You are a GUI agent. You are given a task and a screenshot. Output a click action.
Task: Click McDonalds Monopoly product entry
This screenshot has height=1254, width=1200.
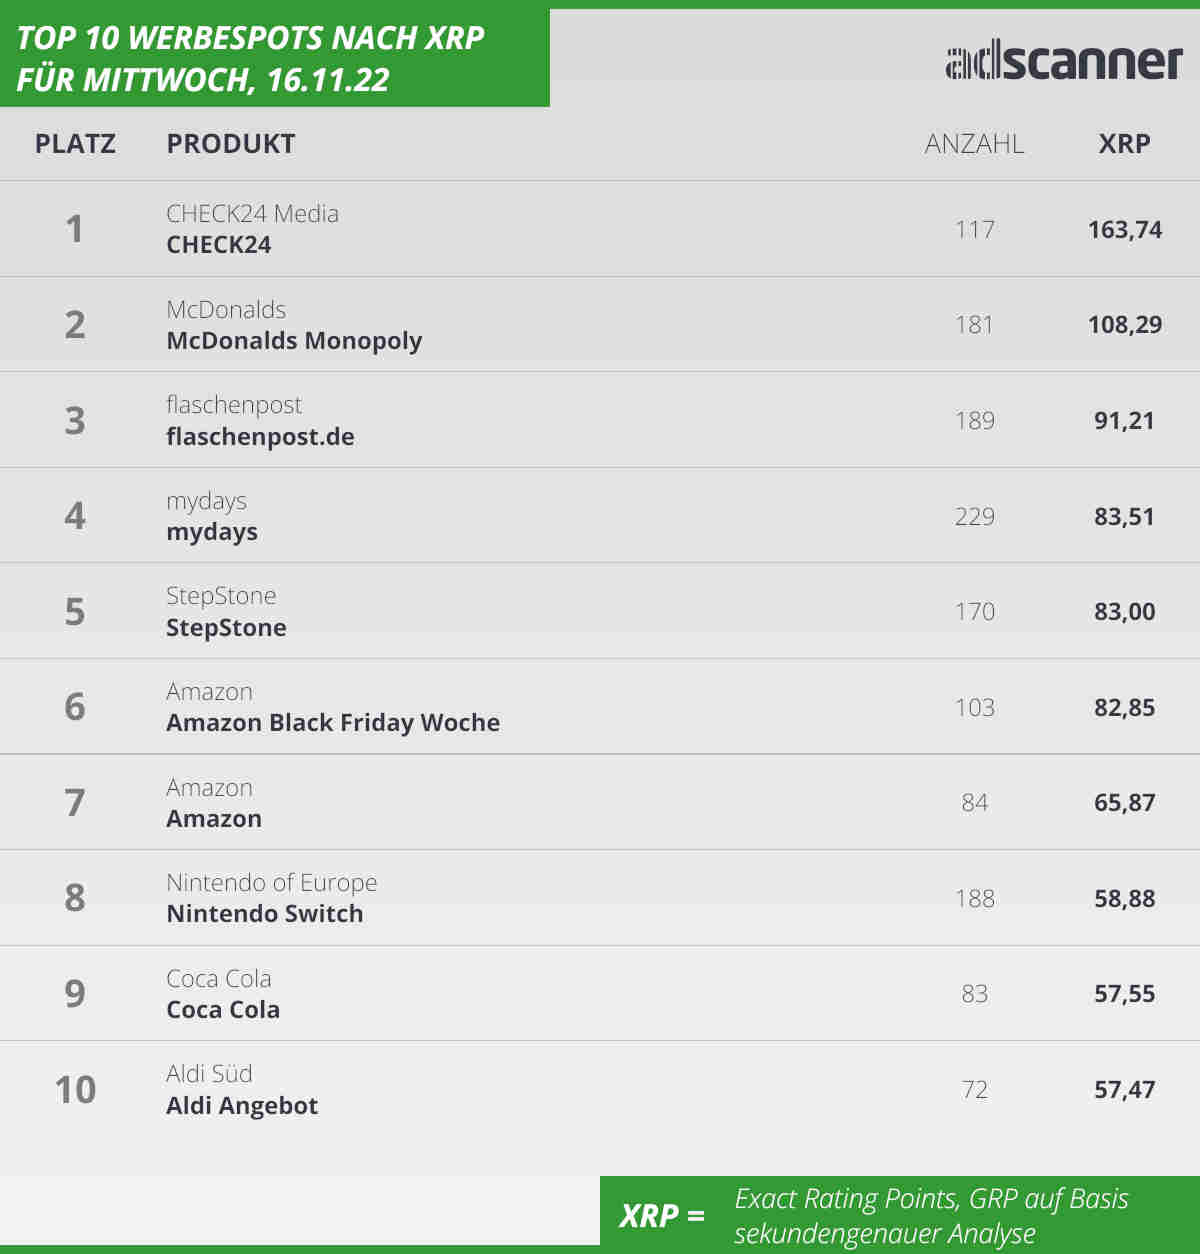[x=294, y=341]
